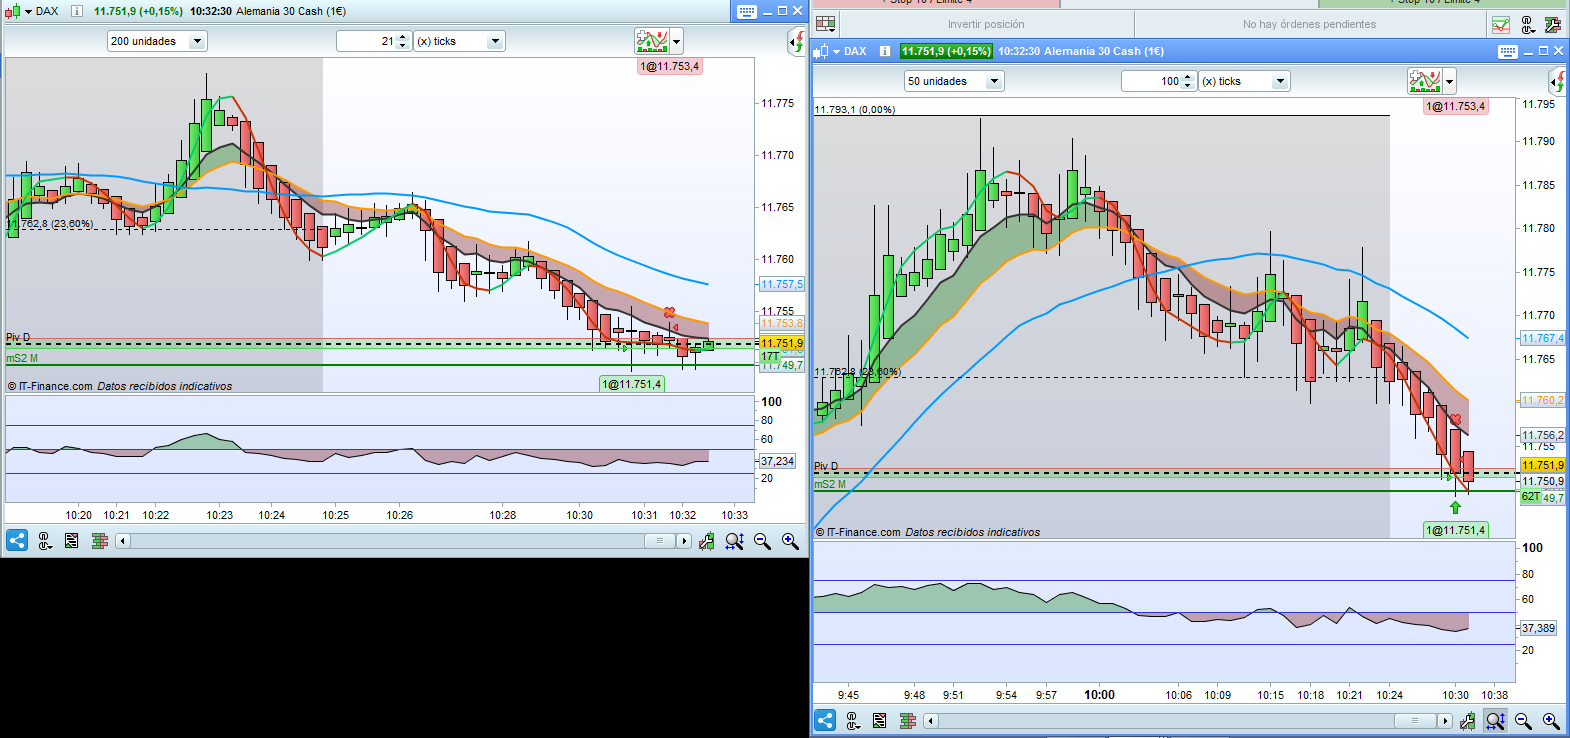Click Invertir posición button

coord(986,24)
